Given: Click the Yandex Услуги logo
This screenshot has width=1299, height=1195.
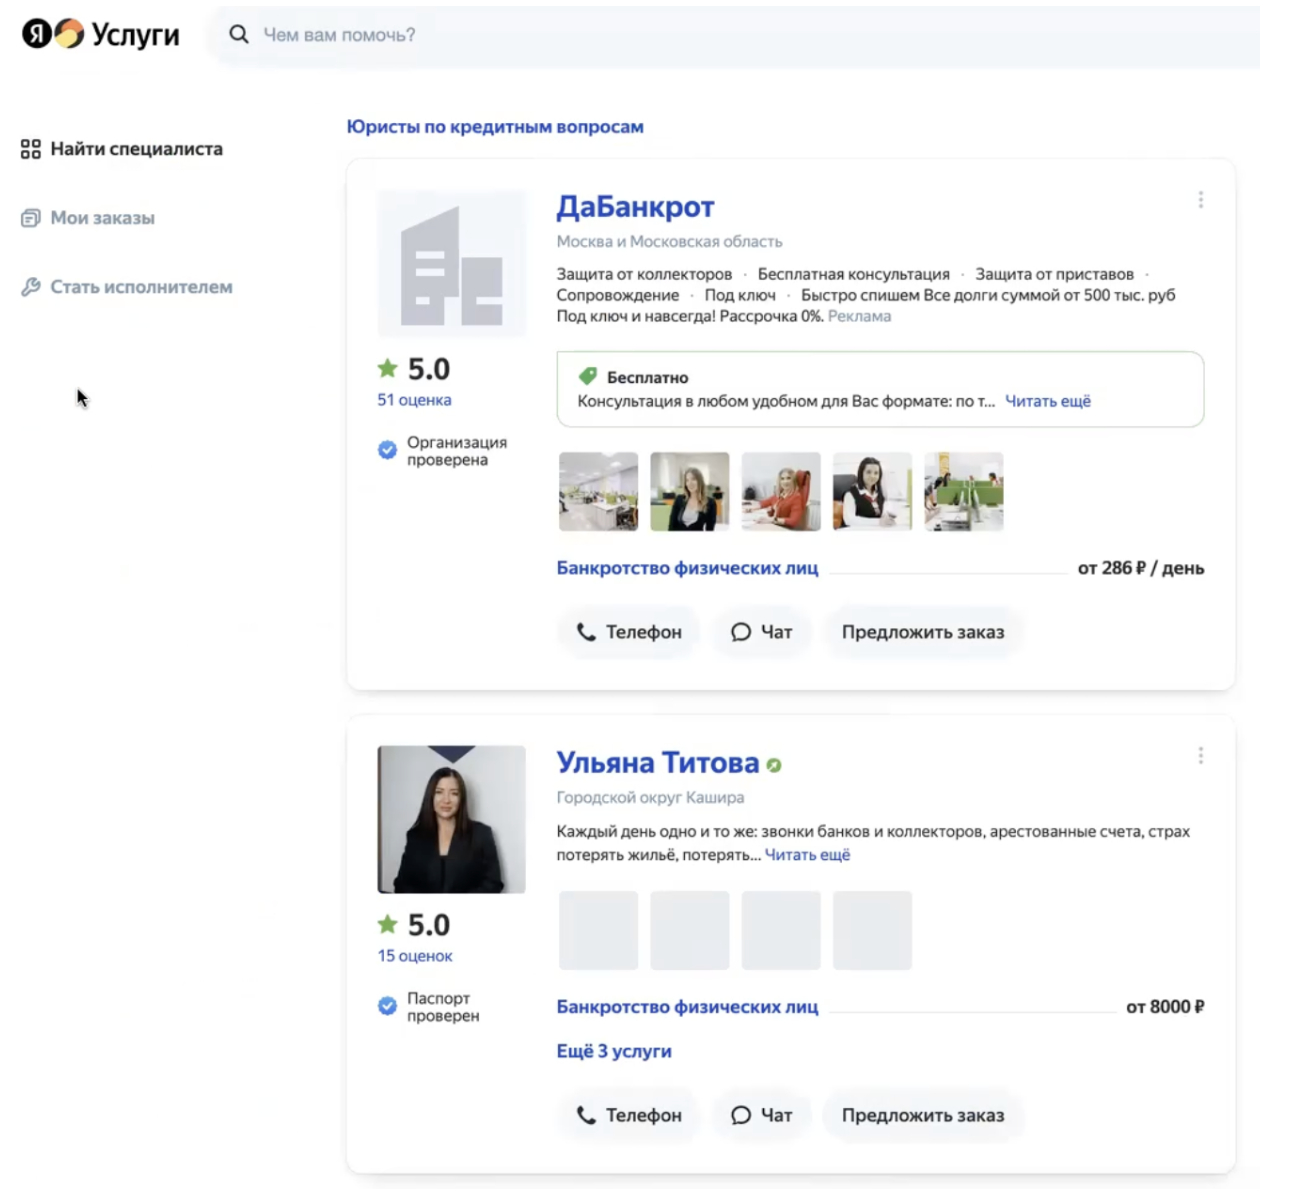Looking at the screenshot, I should pyautogui.click(x=100, y=34).
